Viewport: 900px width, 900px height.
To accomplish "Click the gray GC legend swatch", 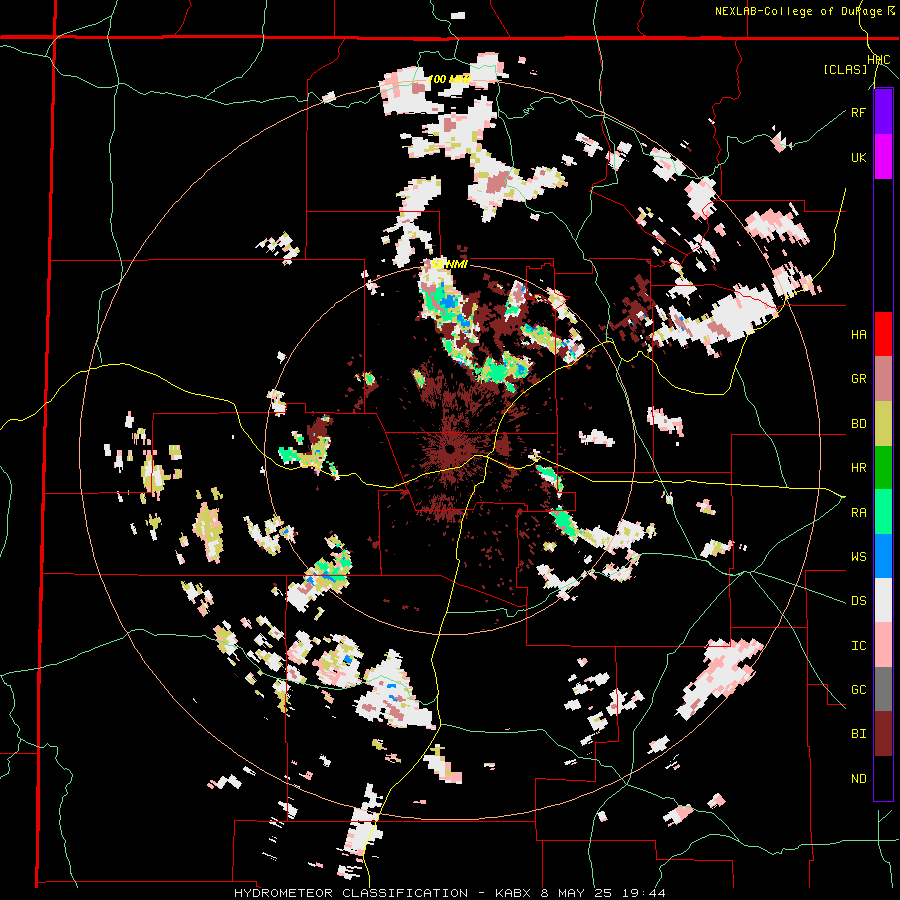I will click(x=883, y=690).
